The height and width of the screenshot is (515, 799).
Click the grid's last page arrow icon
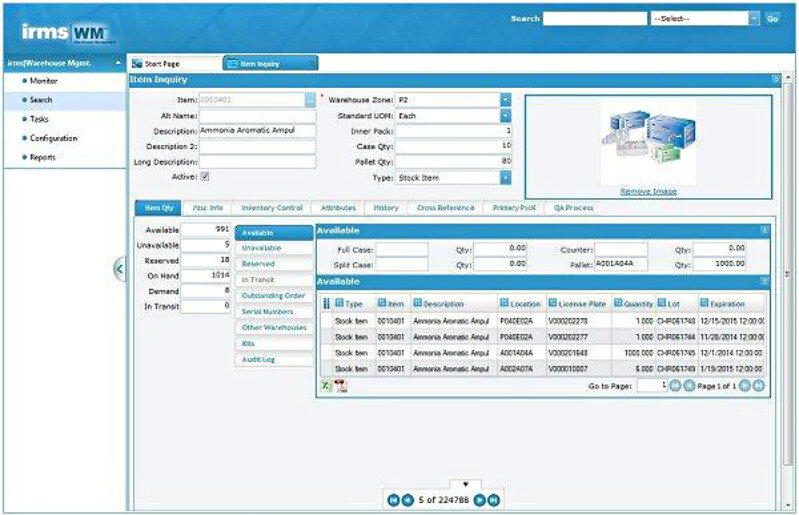tap(758, 385)
